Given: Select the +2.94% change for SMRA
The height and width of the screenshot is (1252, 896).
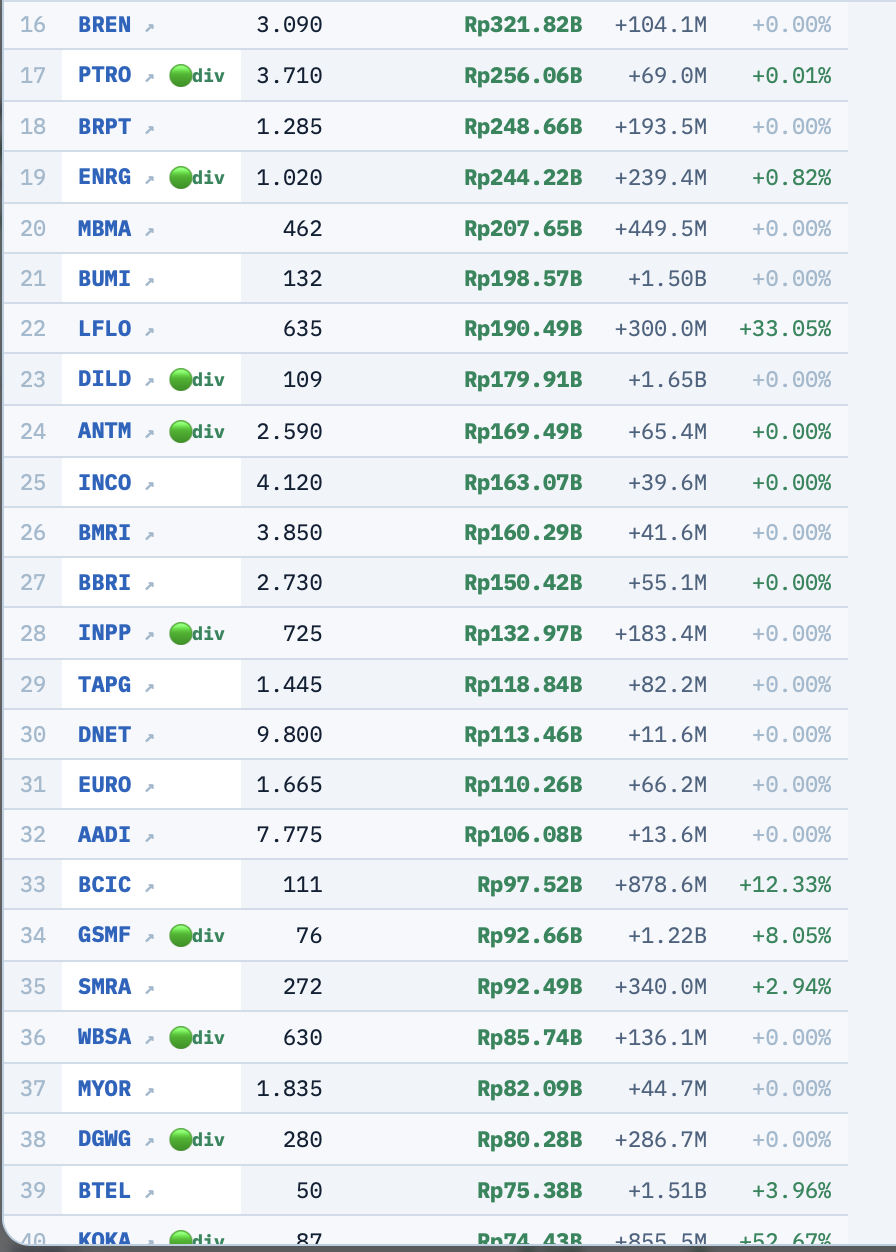Looking at the screenshot, I should [791, 987].
